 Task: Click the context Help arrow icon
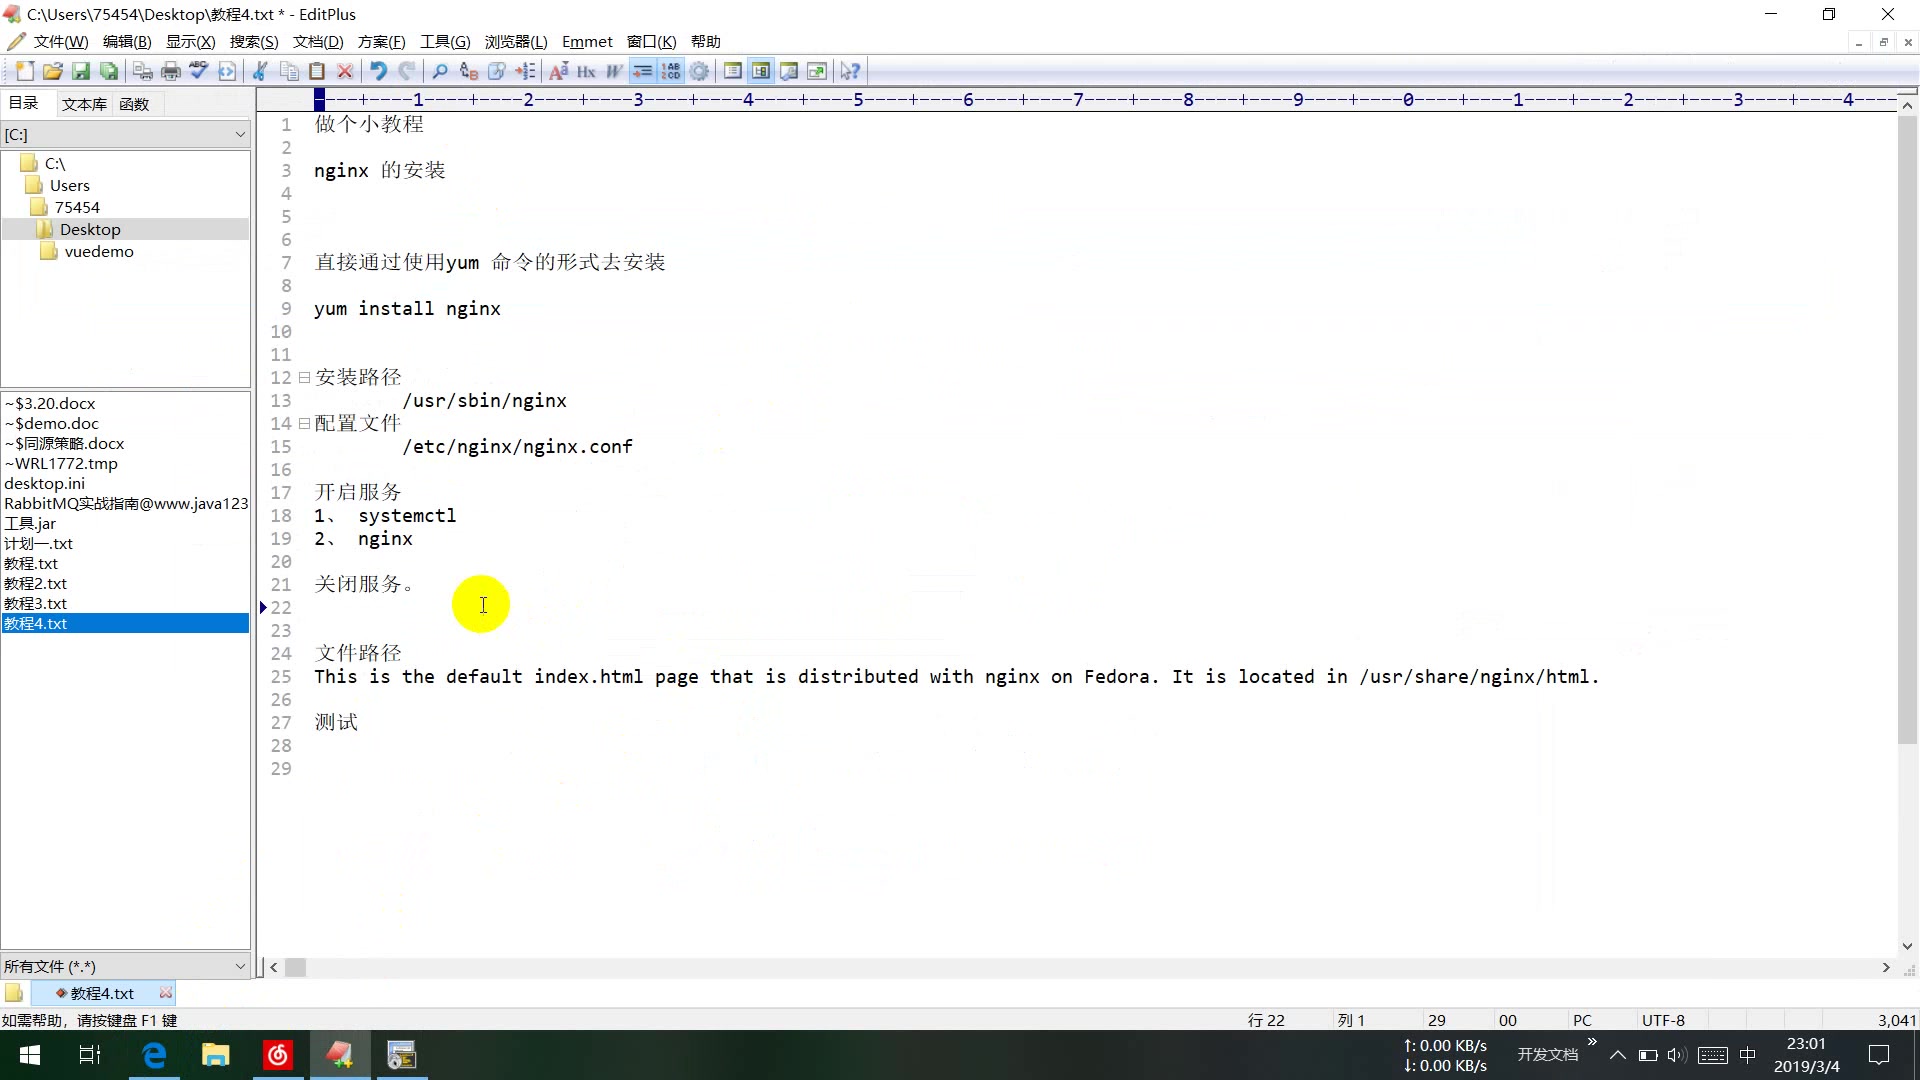pos(850,71)
